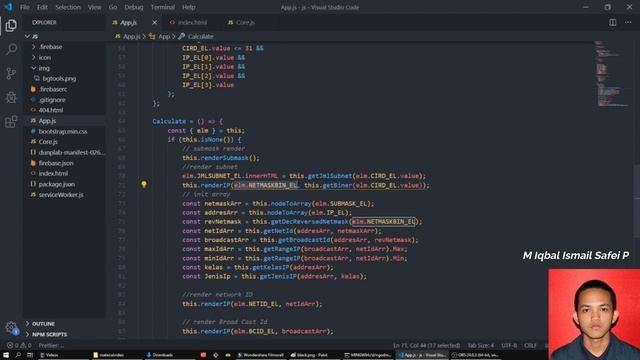
Task: Open the Downloads taskbar window
Action: coord(160,355)
